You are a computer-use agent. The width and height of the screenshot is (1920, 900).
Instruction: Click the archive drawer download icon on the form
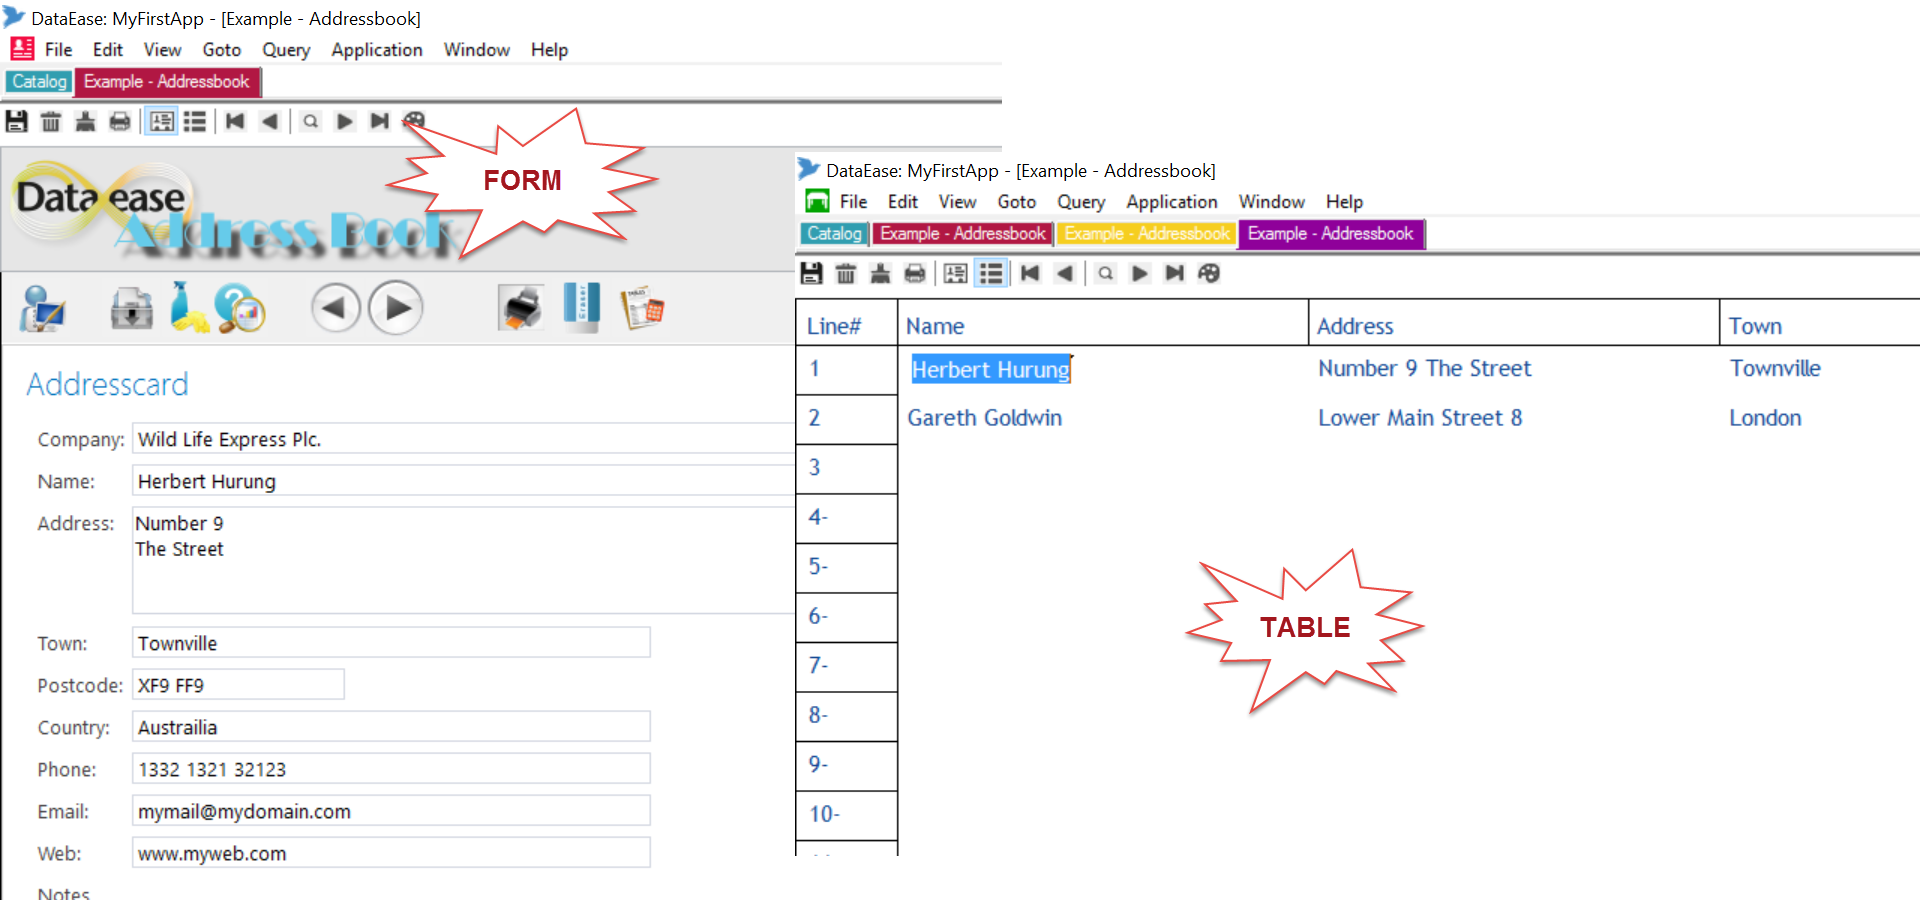pos(131,308)
